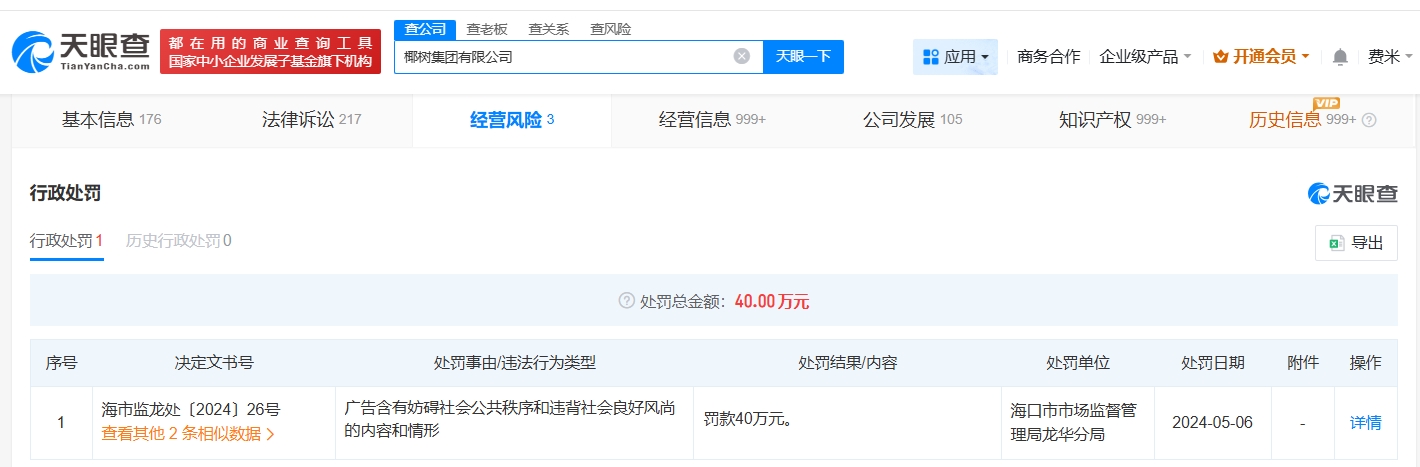Expand the 应用 apps dropdown

point(955,57)
